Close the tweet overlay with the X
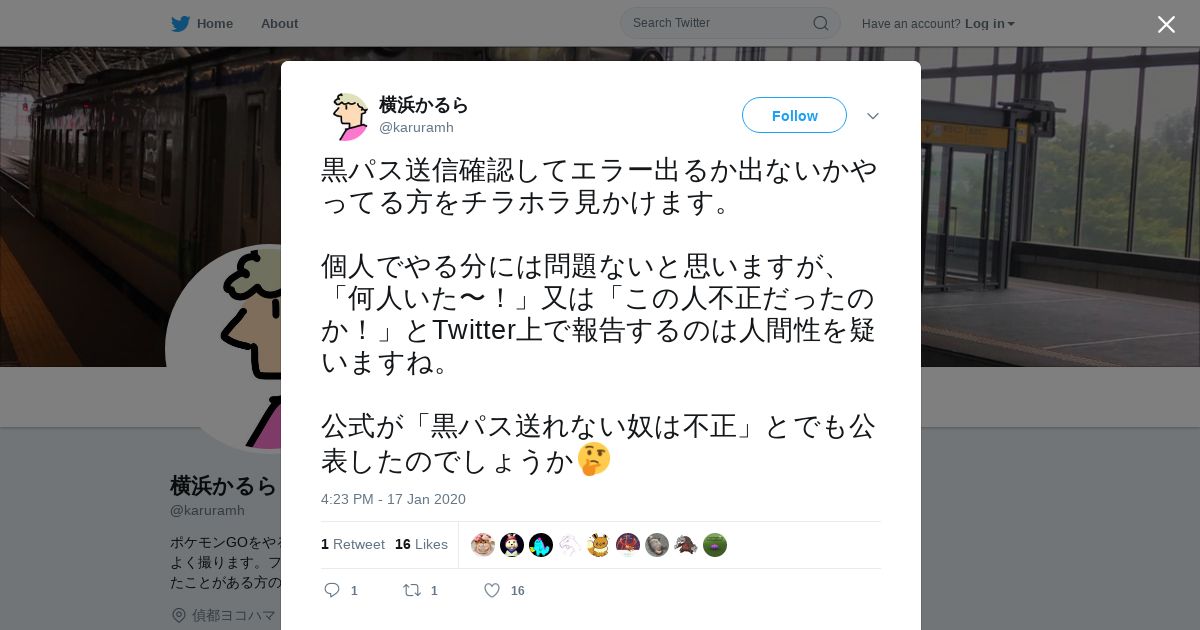Screen dimensions: 1200x630 point(1166,24)
